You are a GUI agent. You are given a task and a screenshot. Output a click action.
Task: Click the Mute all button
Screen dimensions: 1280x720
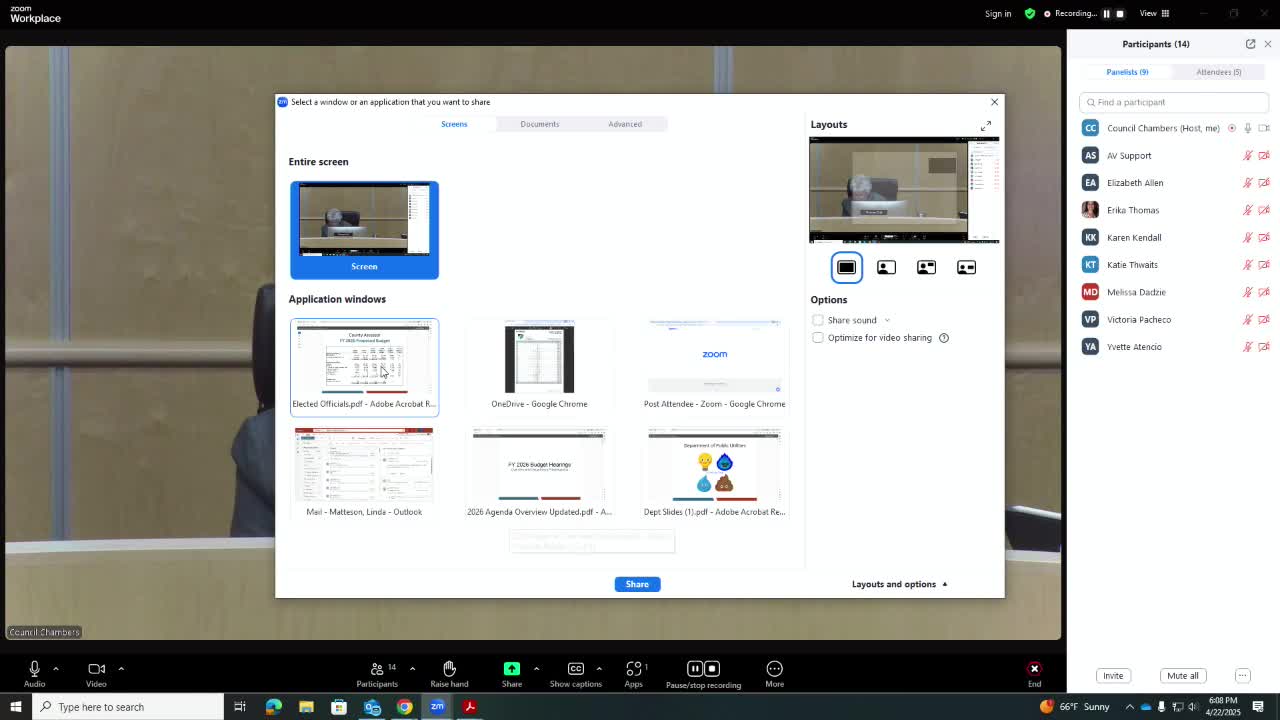1182,676
